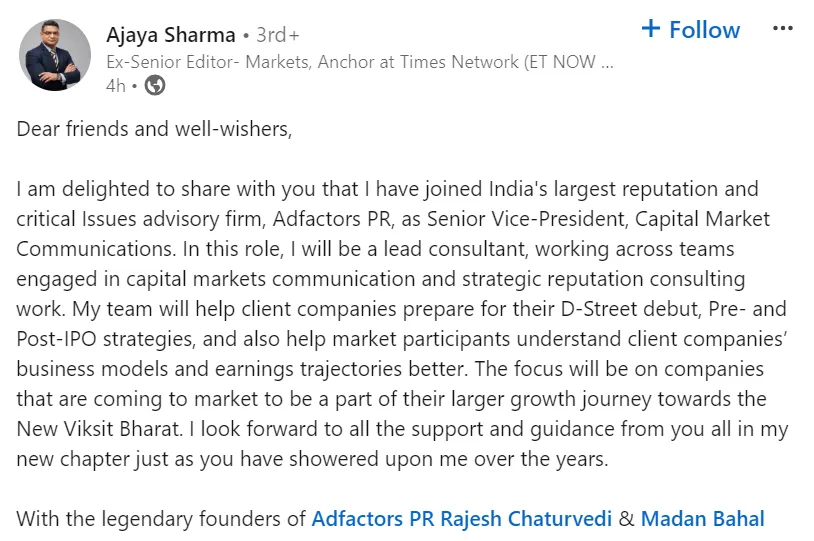814x541 pixels.
Task: Open Ajaya Sharma's profile via name
Action: (x=170, y=35)
